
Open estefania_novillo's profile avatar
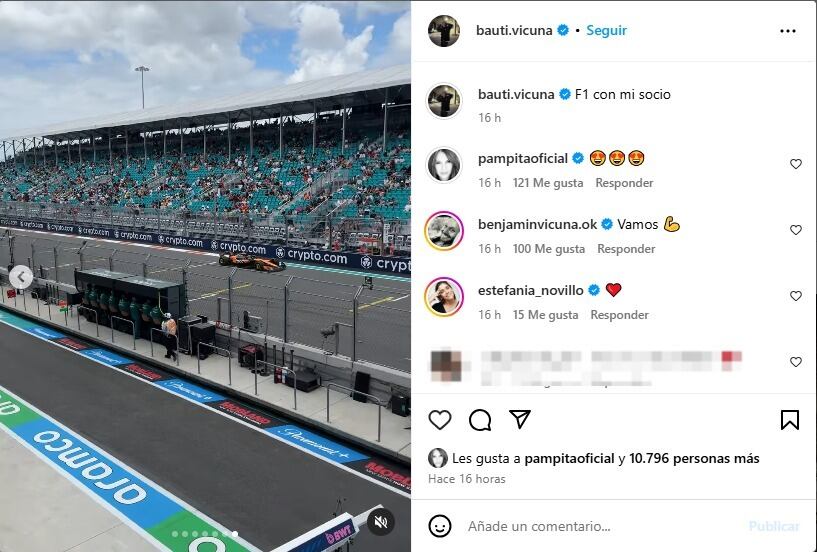tap(444, 297)
